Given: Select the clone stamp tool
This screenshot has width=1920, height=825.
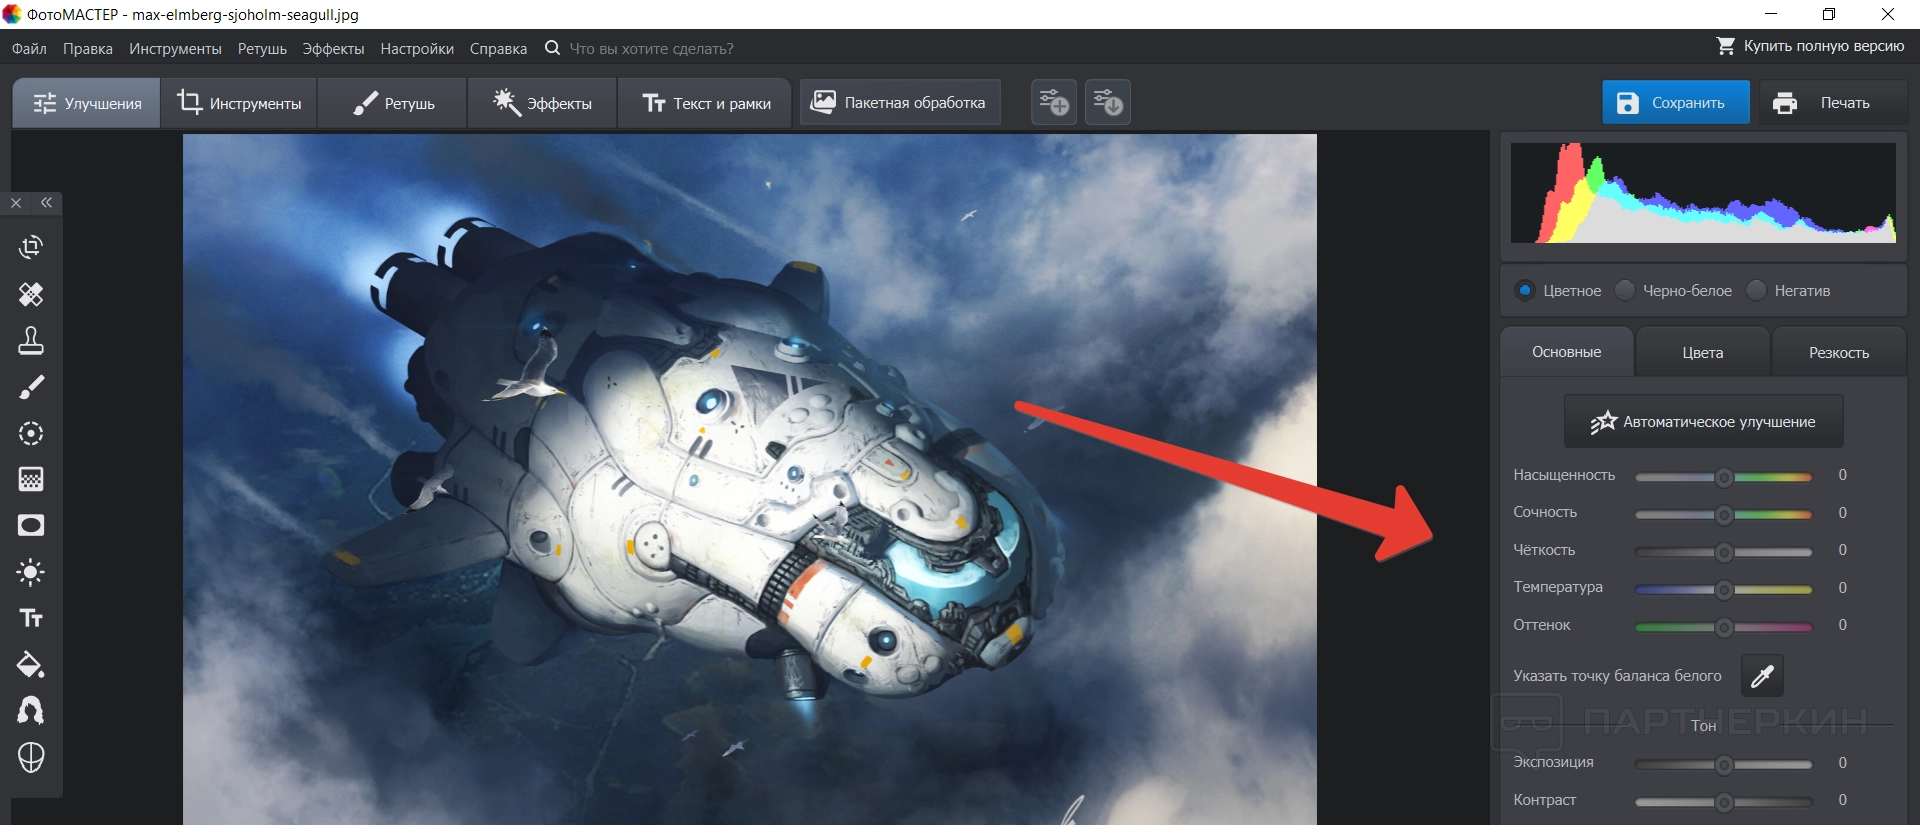Looking at the screenshot, I should click(x=31, y=341).
